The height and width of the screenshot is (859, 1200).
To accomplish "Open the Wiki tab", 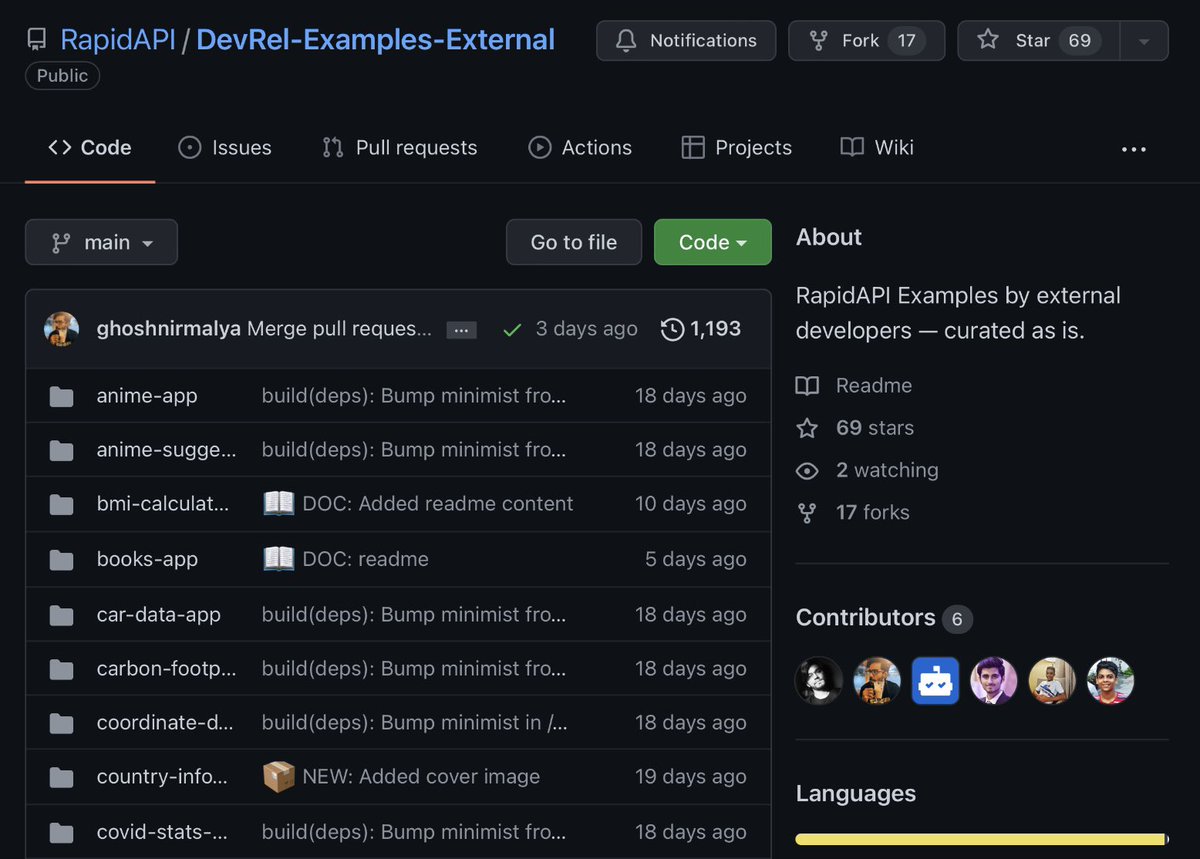I will point(877,148).
